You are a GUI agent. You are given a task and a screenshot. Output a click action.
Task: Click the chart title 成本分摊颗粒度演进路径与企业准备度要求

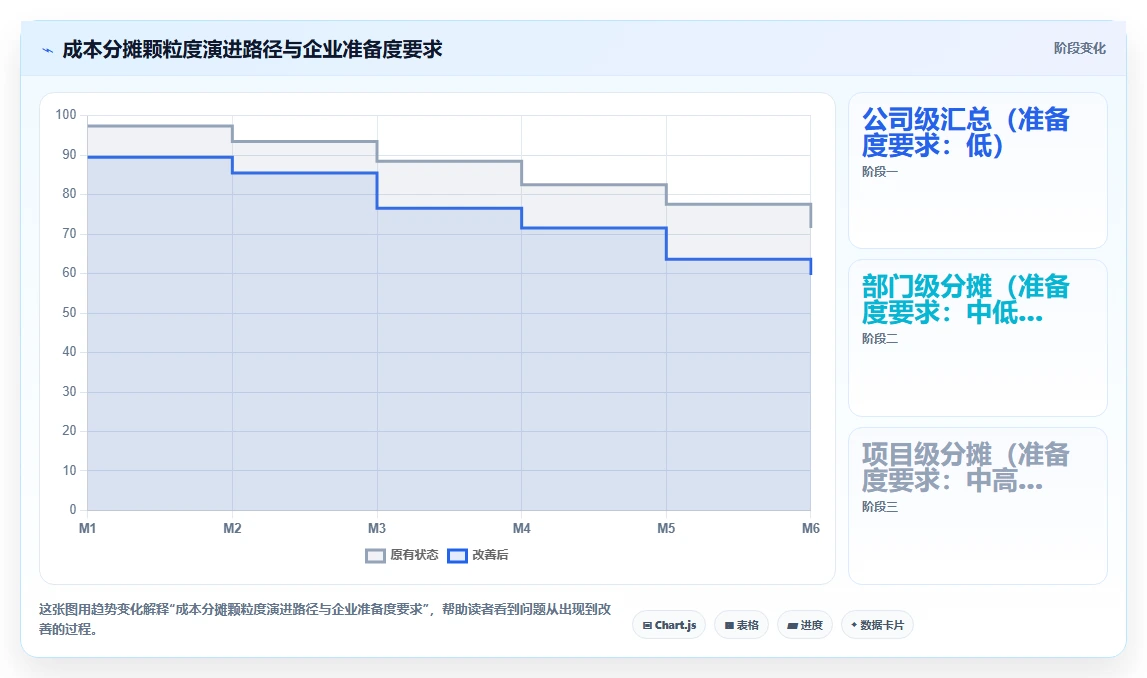coord(252,50)
